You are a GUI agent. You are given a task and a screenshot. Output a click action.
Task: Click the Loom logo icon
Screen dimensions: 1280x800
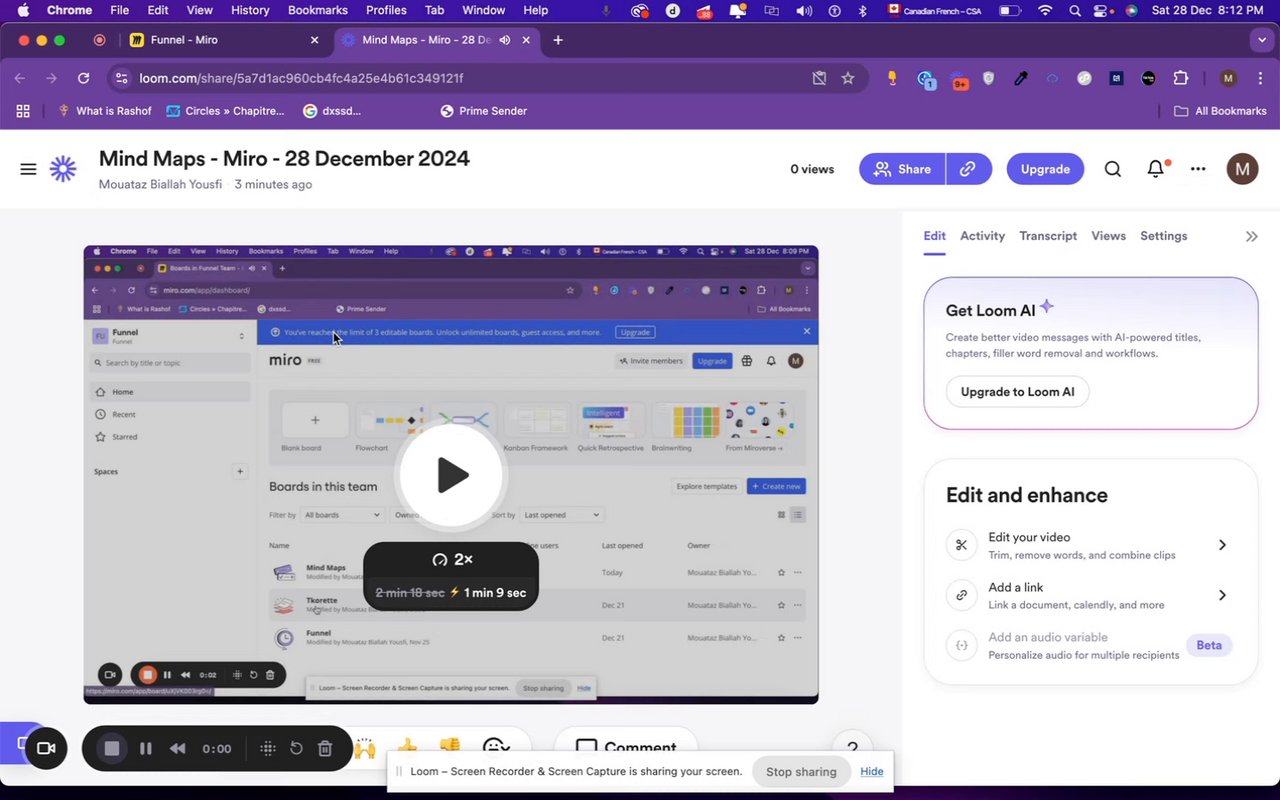pyautogui.click(x=63, y=169)
